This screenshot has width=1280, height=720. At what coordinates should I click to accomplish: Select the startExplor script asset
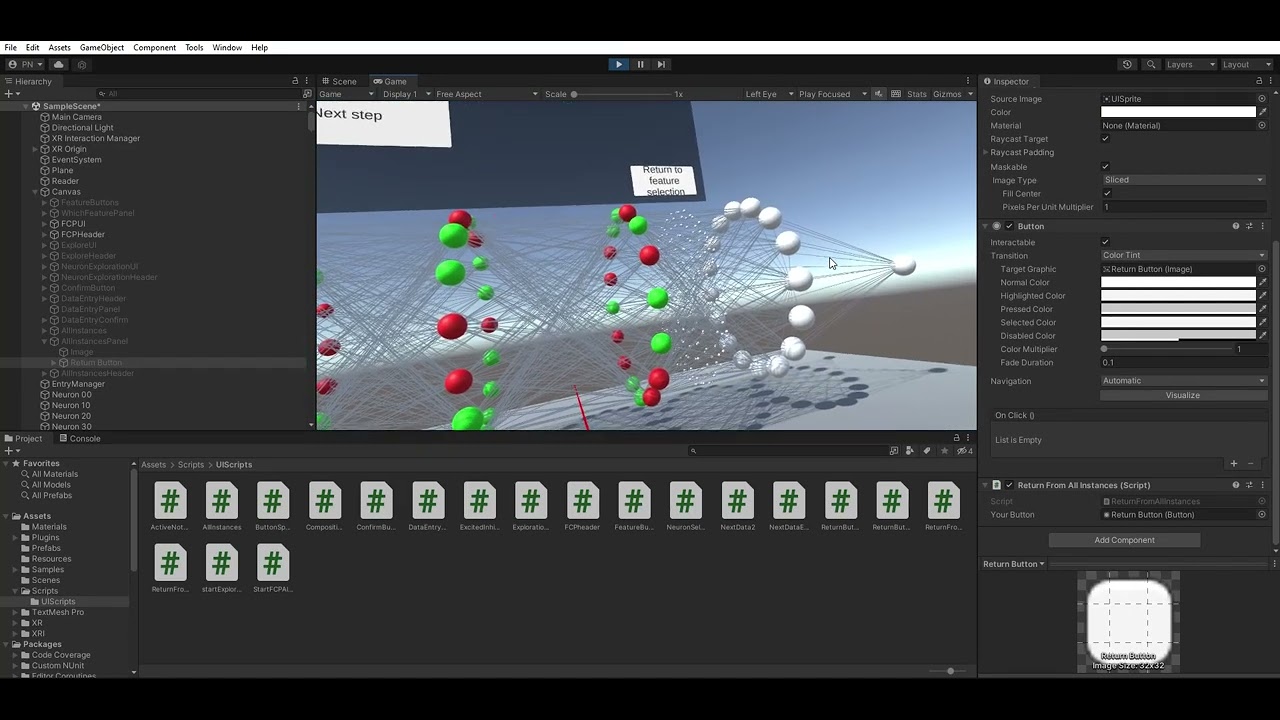[222, 569]
